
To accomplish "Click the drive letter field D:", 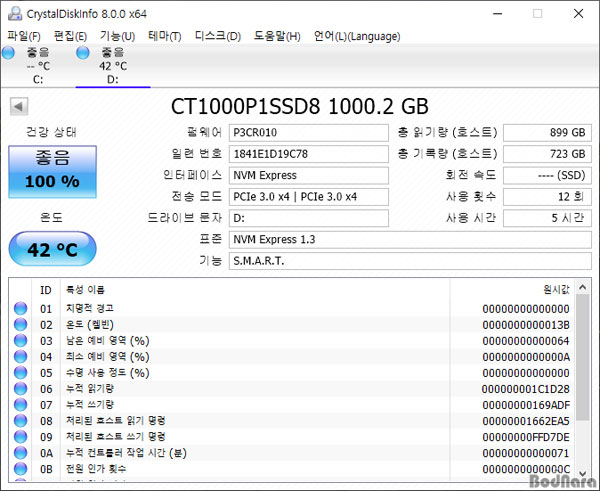I will point(309,219).
